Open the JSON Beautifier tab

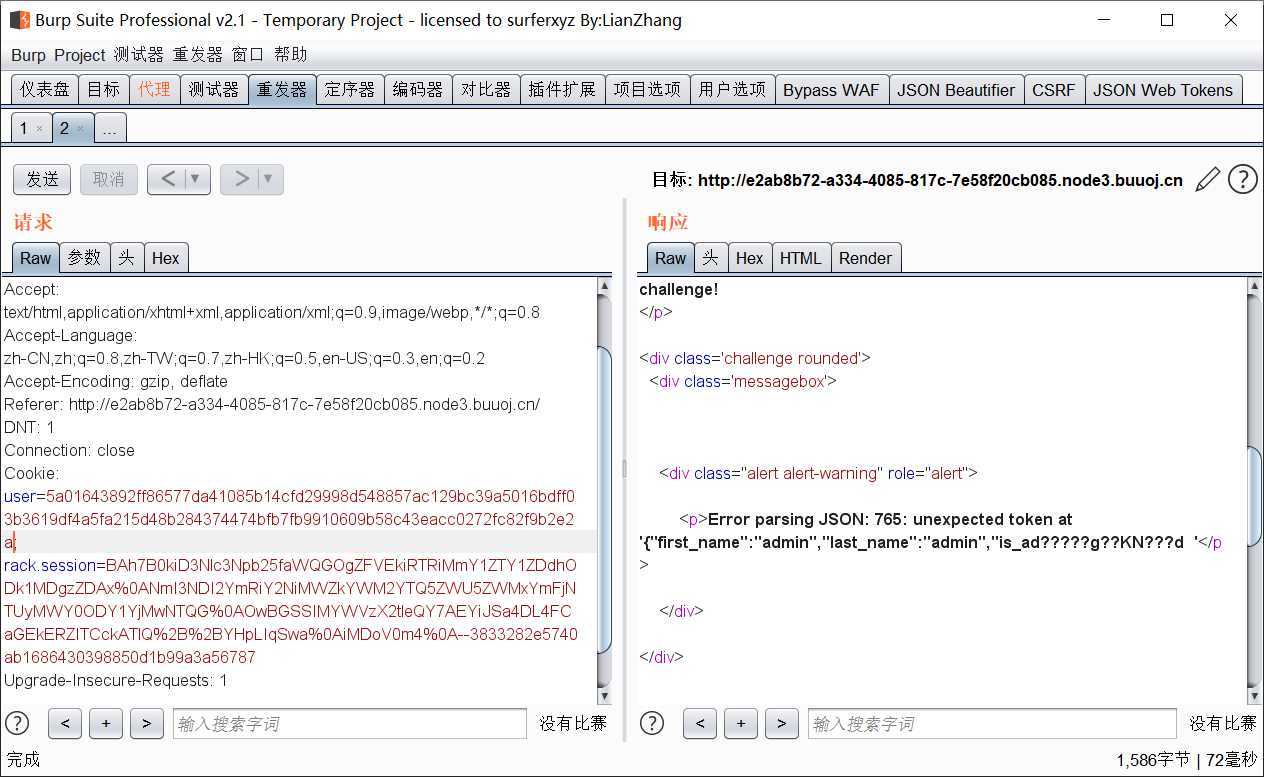click(956, 89)
